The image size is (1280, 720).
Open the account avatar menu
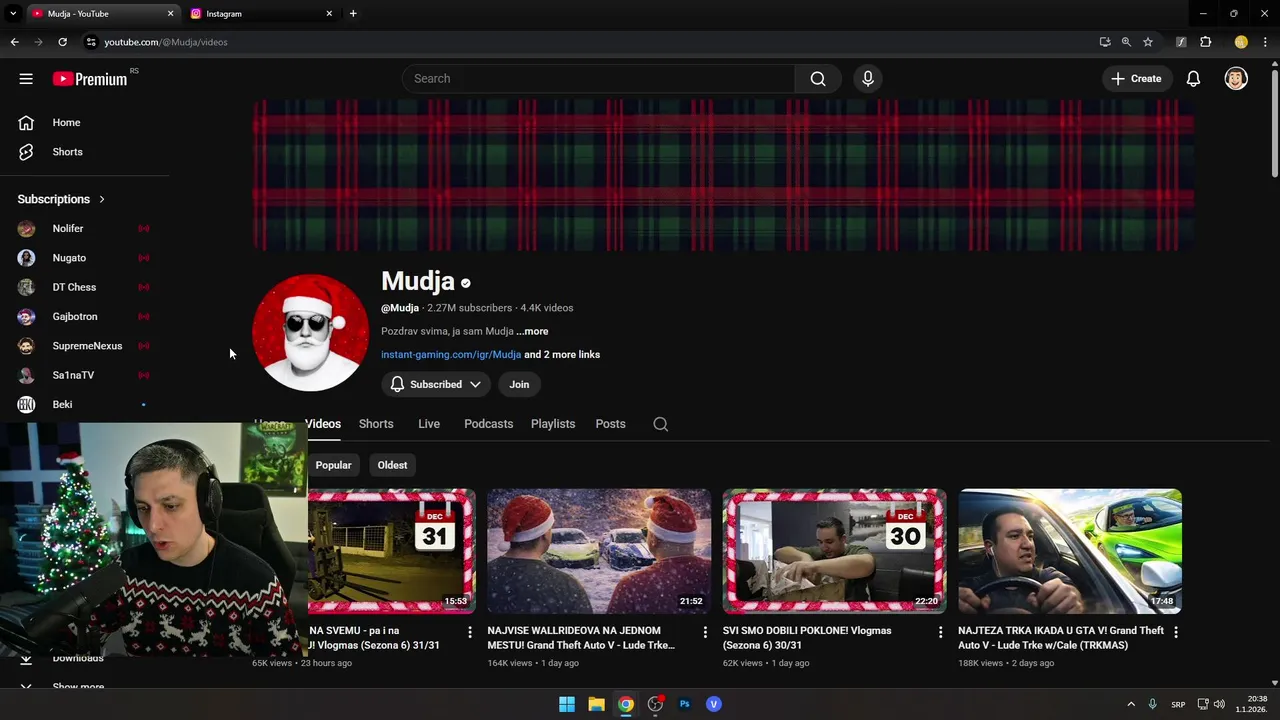(x=1236, y=79)
